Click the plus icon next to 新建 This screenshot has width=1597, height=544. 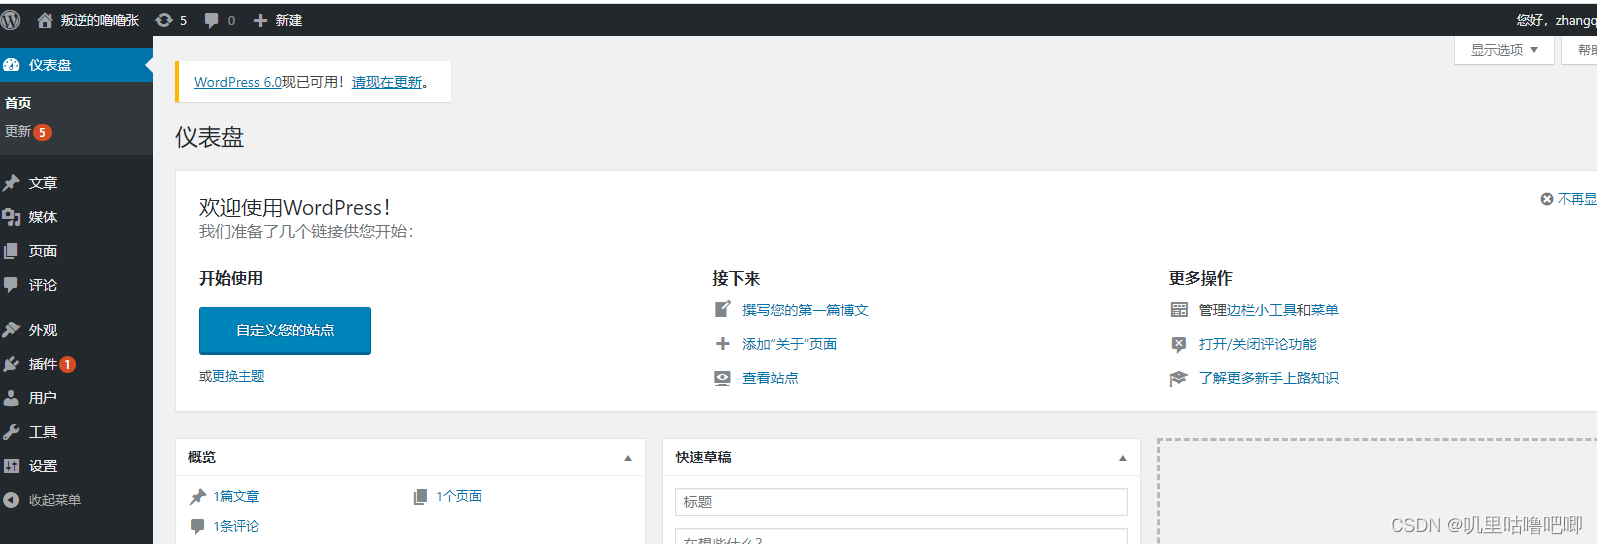coord(260,20)
